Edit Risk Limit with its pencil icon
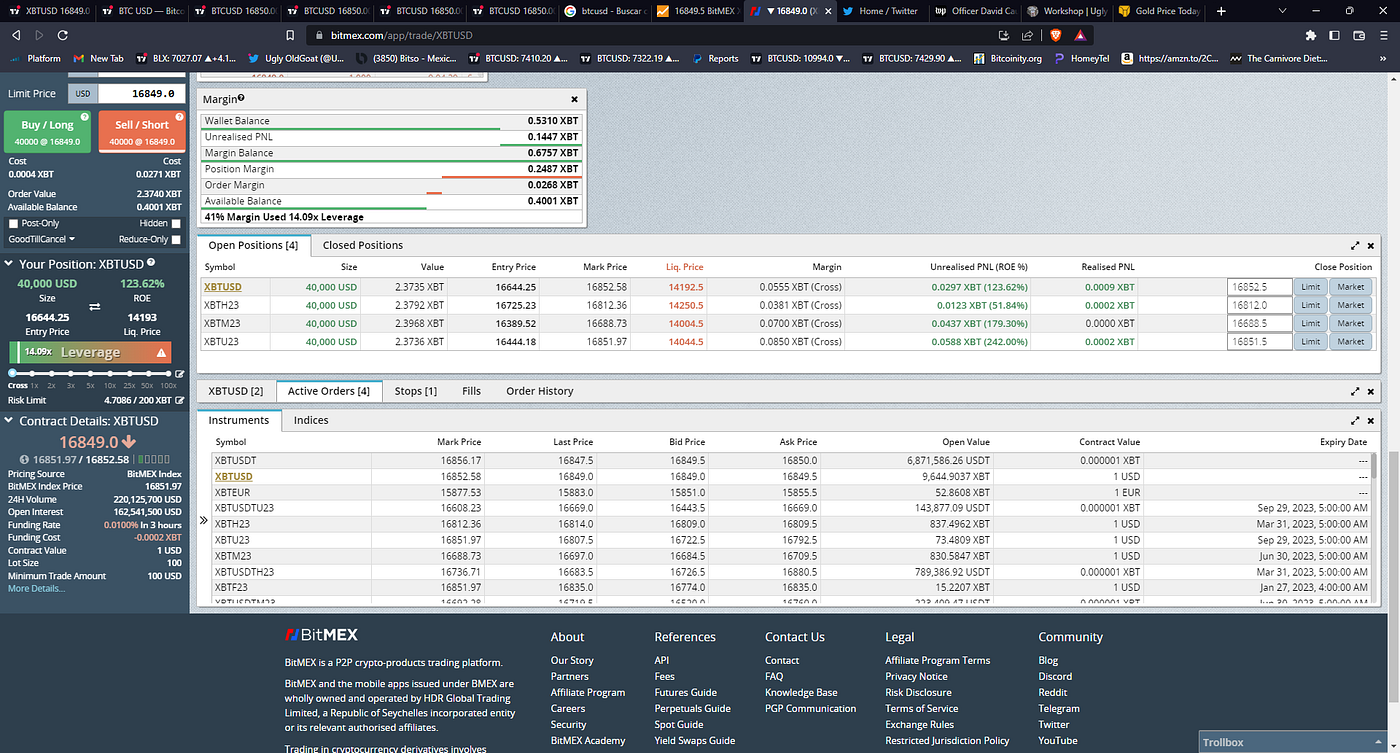The height and width of the screenshot is (753, 1400). [x=180, y=400]
